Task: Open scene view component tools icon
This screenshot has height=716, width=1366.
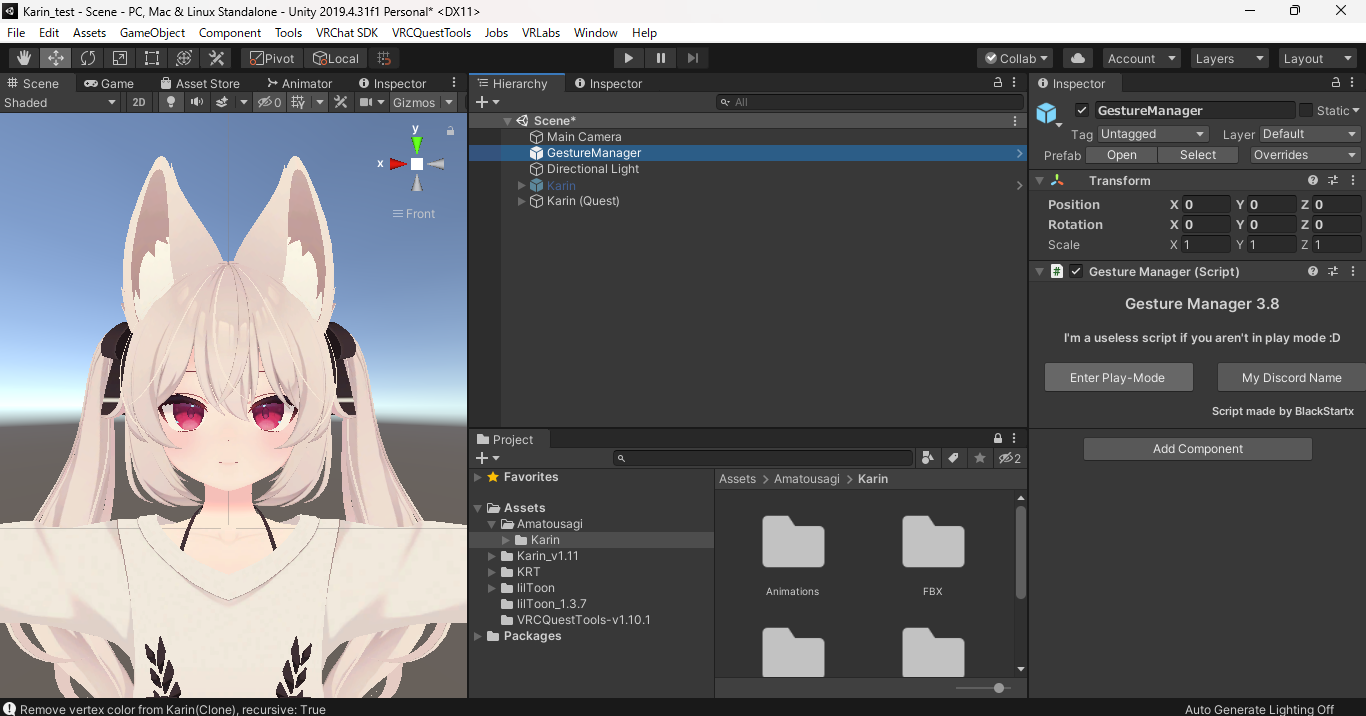Action: [x=341, y=102]
